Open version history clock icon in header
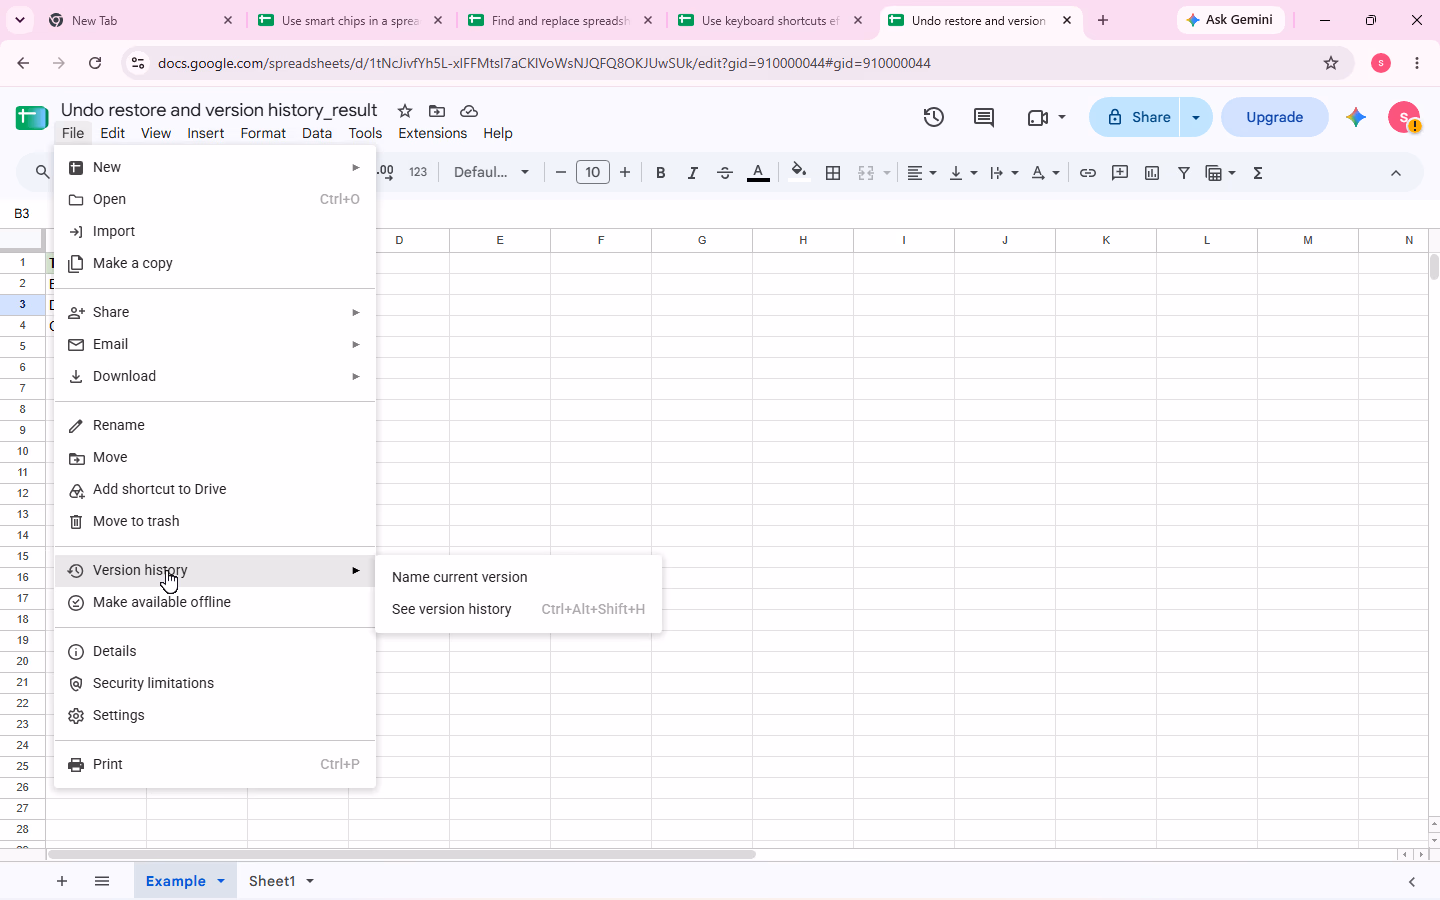 pyautogui.click(x=933, y=117)
